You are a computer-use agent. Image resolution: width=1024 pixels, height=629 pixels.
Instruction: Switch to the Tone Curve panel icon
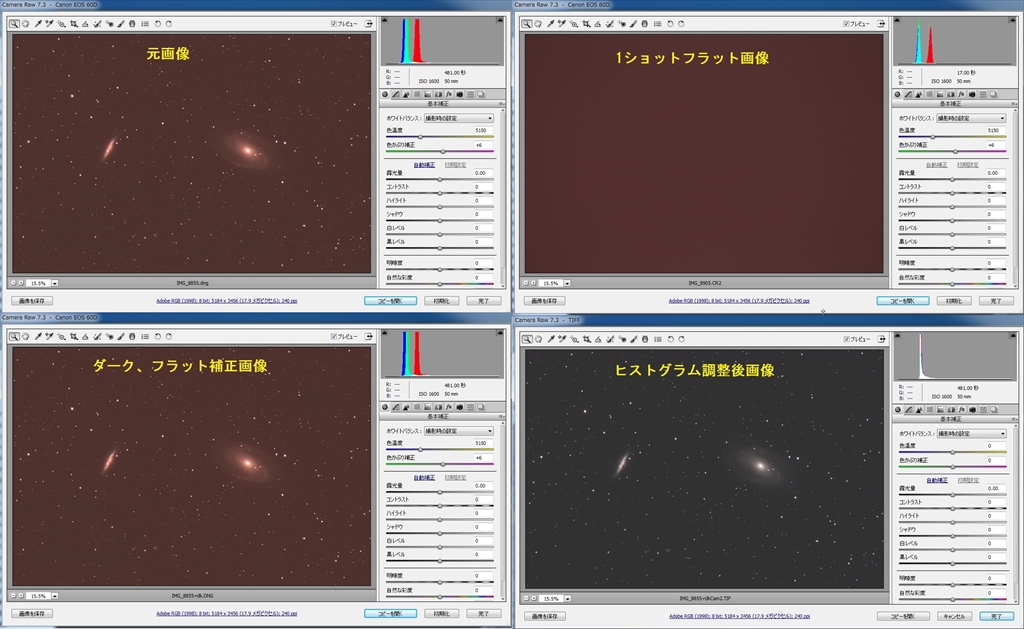[x=396, y=94]
